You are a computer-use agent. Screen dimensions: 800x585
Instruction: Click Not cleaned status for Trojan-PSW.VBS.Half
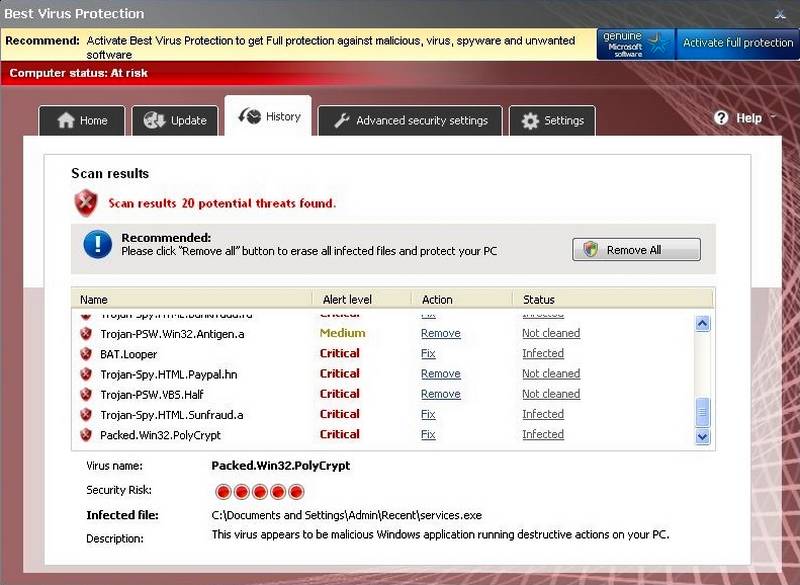tap(551, 394)
